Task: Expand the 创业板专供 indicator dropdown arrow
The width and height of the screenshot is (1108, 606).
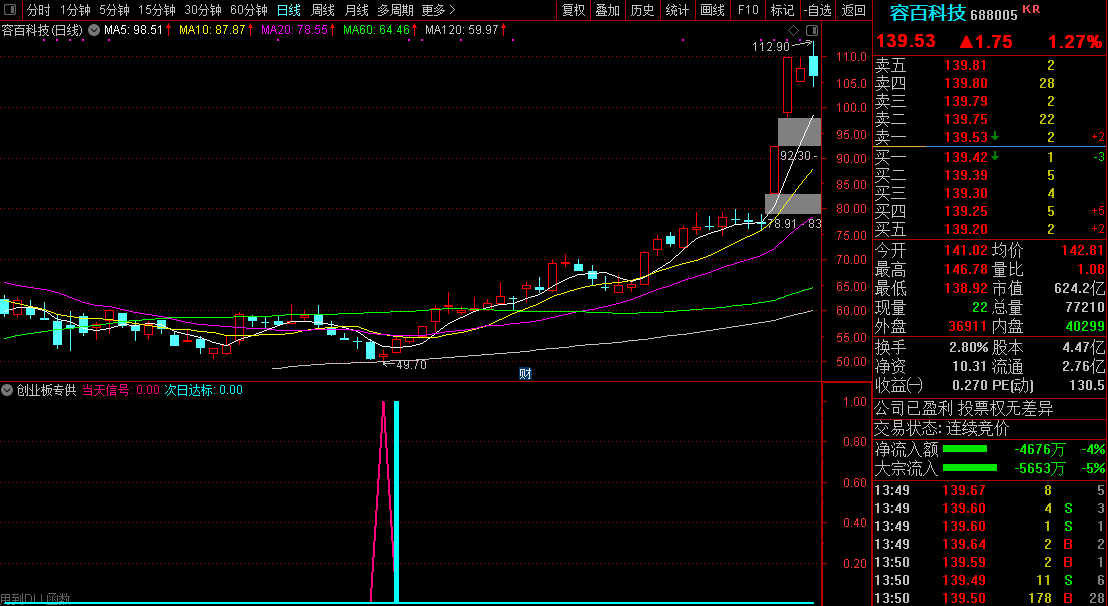Action: point(8,391)
